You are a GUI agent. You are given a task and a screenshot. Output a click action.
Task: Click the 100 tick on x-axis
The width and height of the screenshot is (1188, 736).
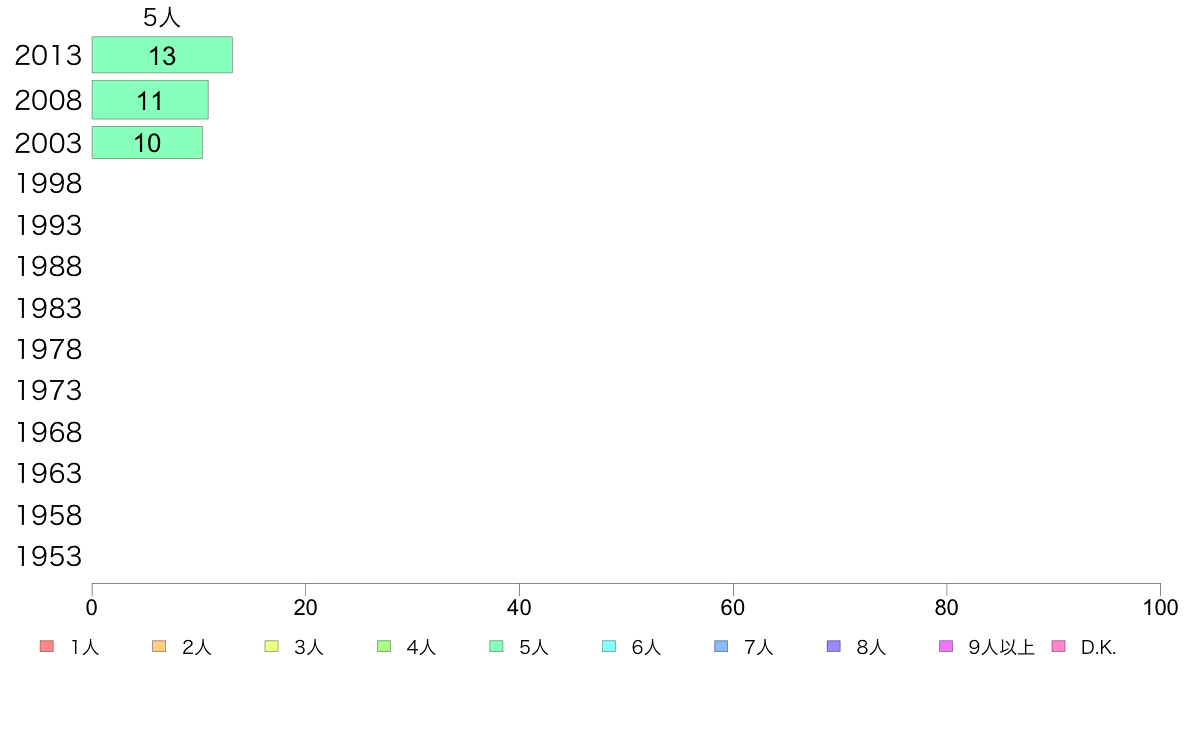[1160, 607]
